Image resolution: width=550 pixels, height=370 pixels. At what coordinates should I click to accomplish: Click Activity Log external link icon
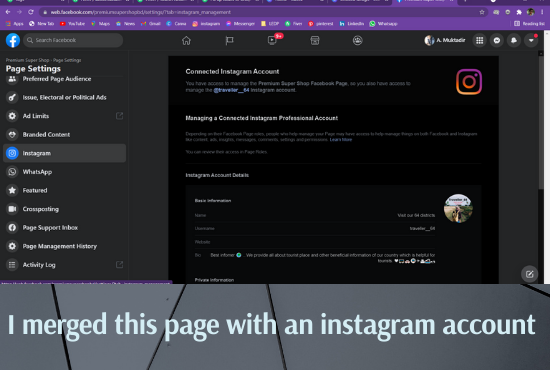(119, 264)
